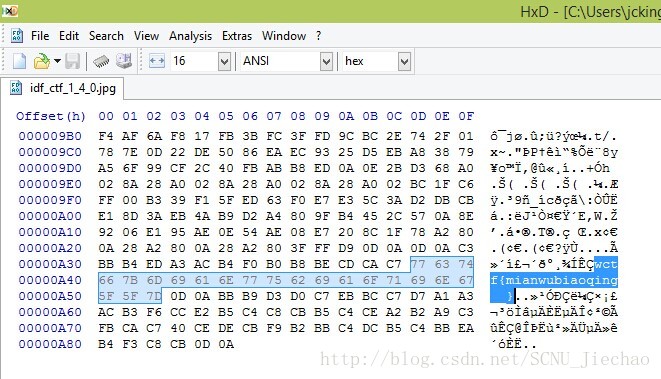Image resolution: width=661 pixels, height=379 pixels.
Task: Open the bytes per row dropdown showing 16
Action: tap(224, 62)
